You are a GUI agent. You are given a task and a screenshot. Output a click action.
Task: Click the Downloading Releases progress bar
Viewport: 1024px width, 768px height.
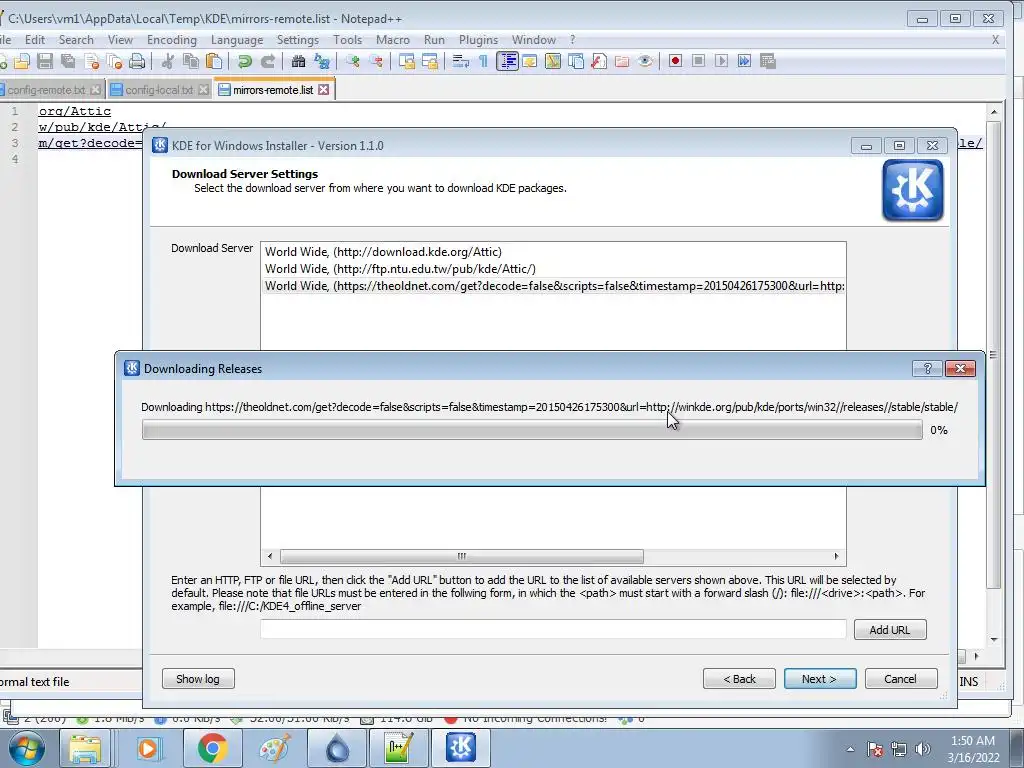[532, 430]
